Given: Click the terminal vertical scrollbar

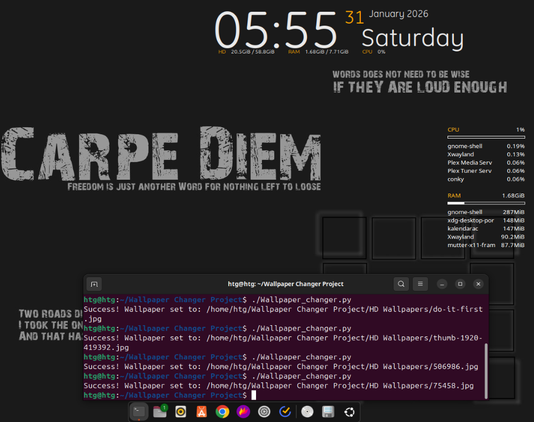Looking at the screenshot, I should (486, 371).
